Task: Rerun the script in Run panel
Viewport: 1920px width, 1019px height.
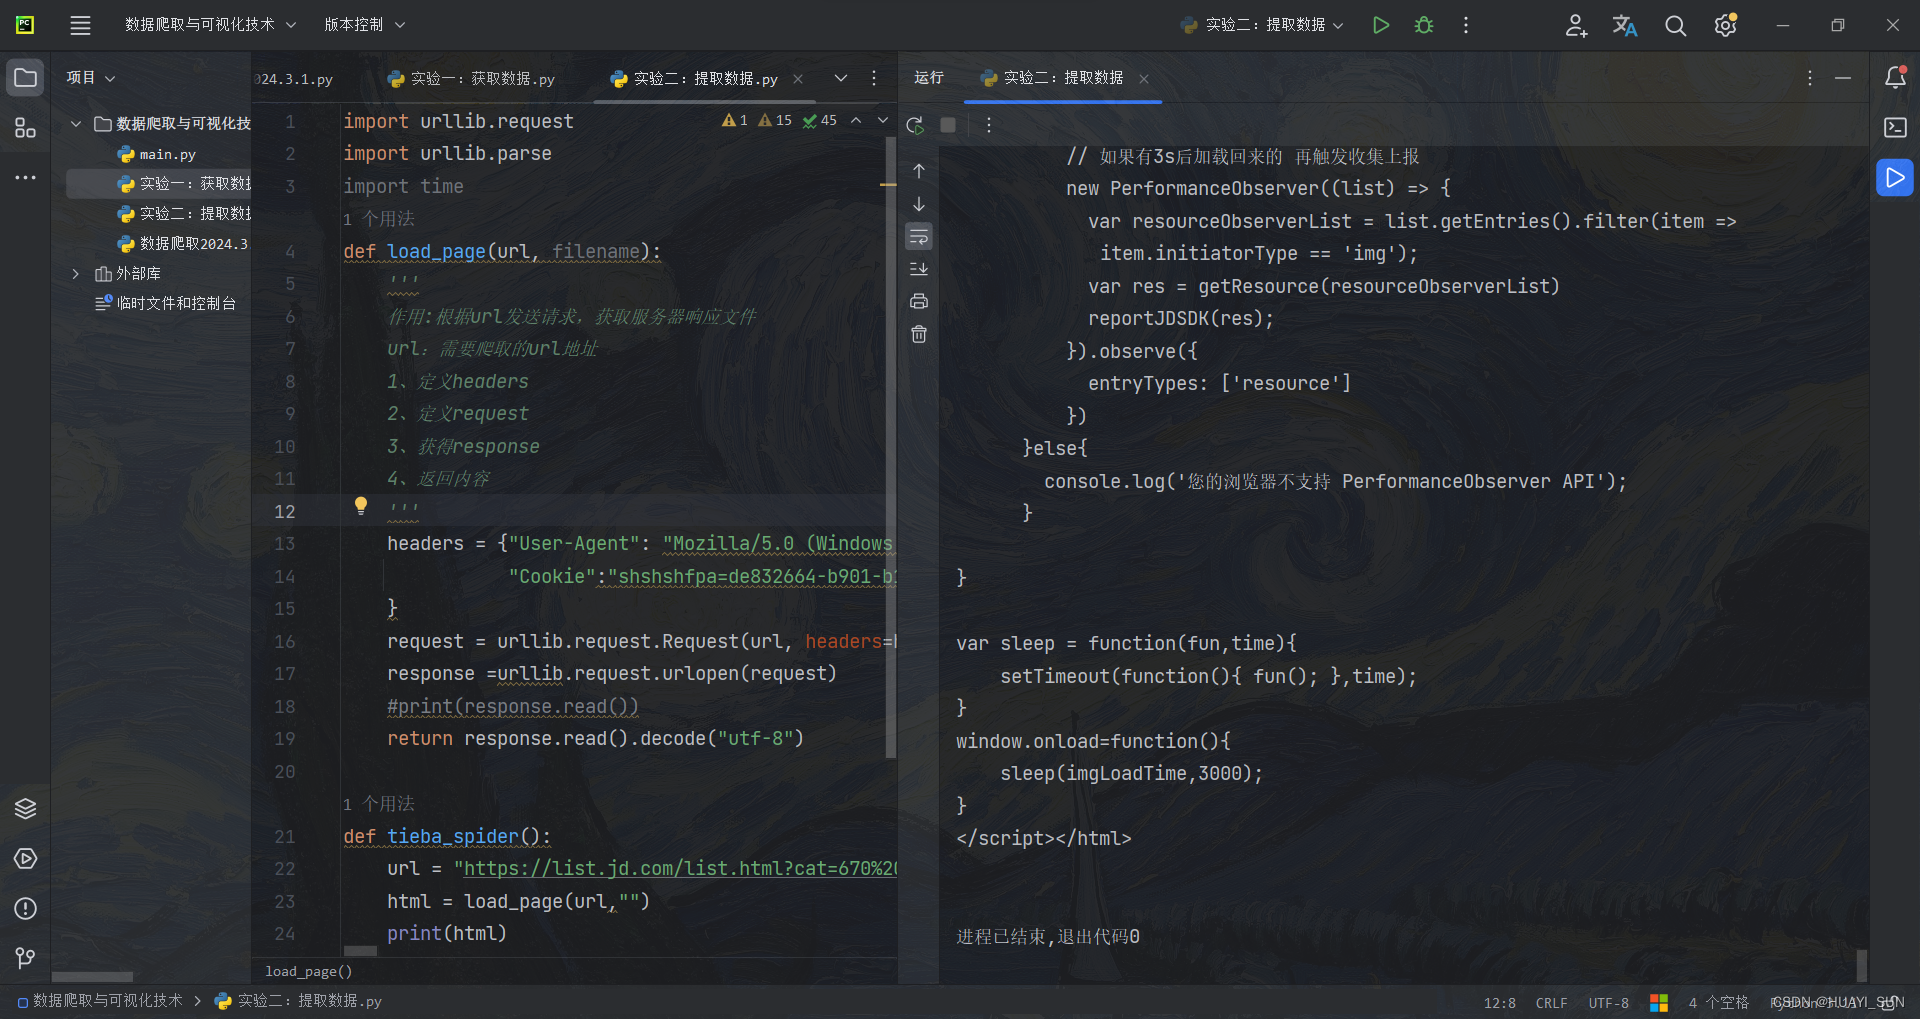Action: pos(915,125)
